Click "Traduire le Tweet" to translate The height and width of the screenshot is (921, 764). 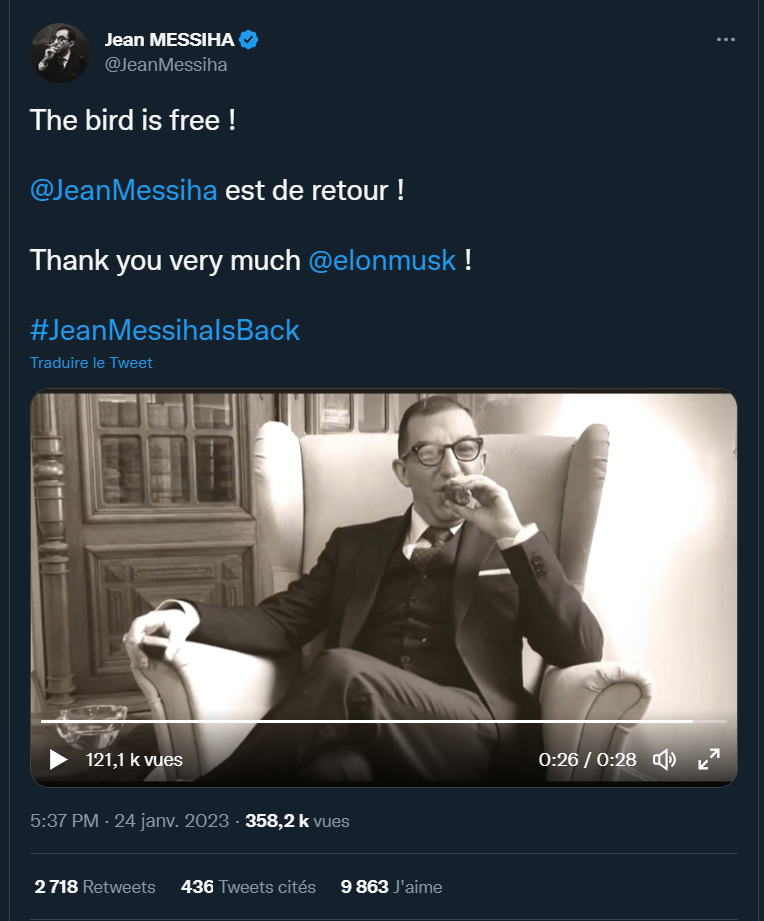click(91, 363)
